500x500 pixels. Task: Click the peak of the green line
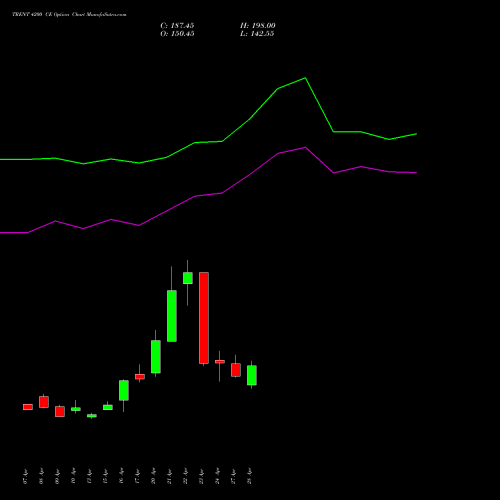click(x=305, y=78)
